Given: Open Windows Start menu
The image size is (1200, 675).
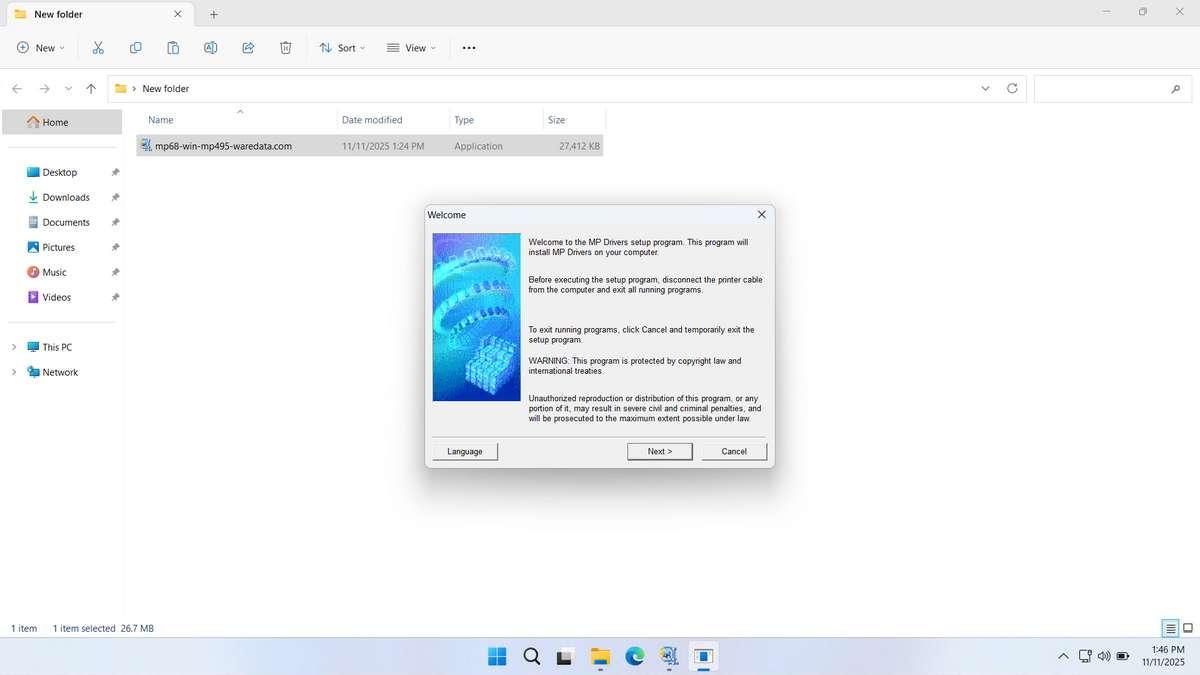Looking at the screenshot, I should (497, 657).
